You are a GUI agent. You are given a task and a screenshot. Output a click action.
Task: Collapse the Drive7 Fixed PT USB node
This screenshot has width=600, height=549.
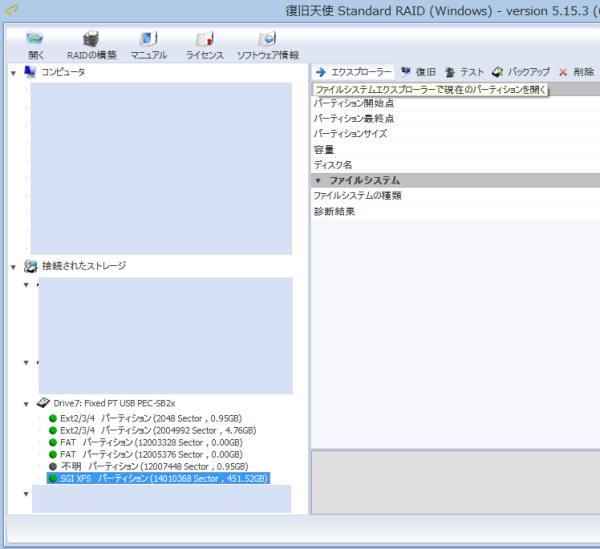click(x=27, y=403)
